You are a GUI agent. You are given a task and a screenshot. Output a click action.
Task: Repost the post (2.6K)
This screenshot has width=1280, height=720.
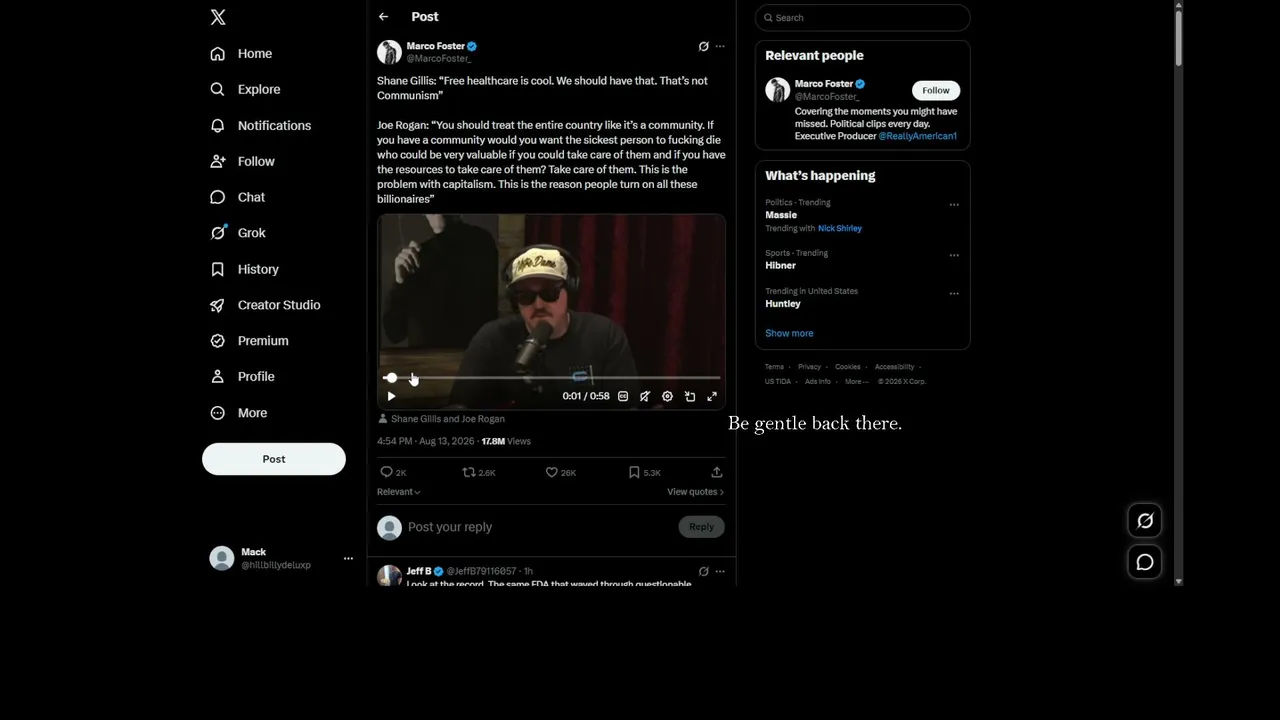click(479, 472)
